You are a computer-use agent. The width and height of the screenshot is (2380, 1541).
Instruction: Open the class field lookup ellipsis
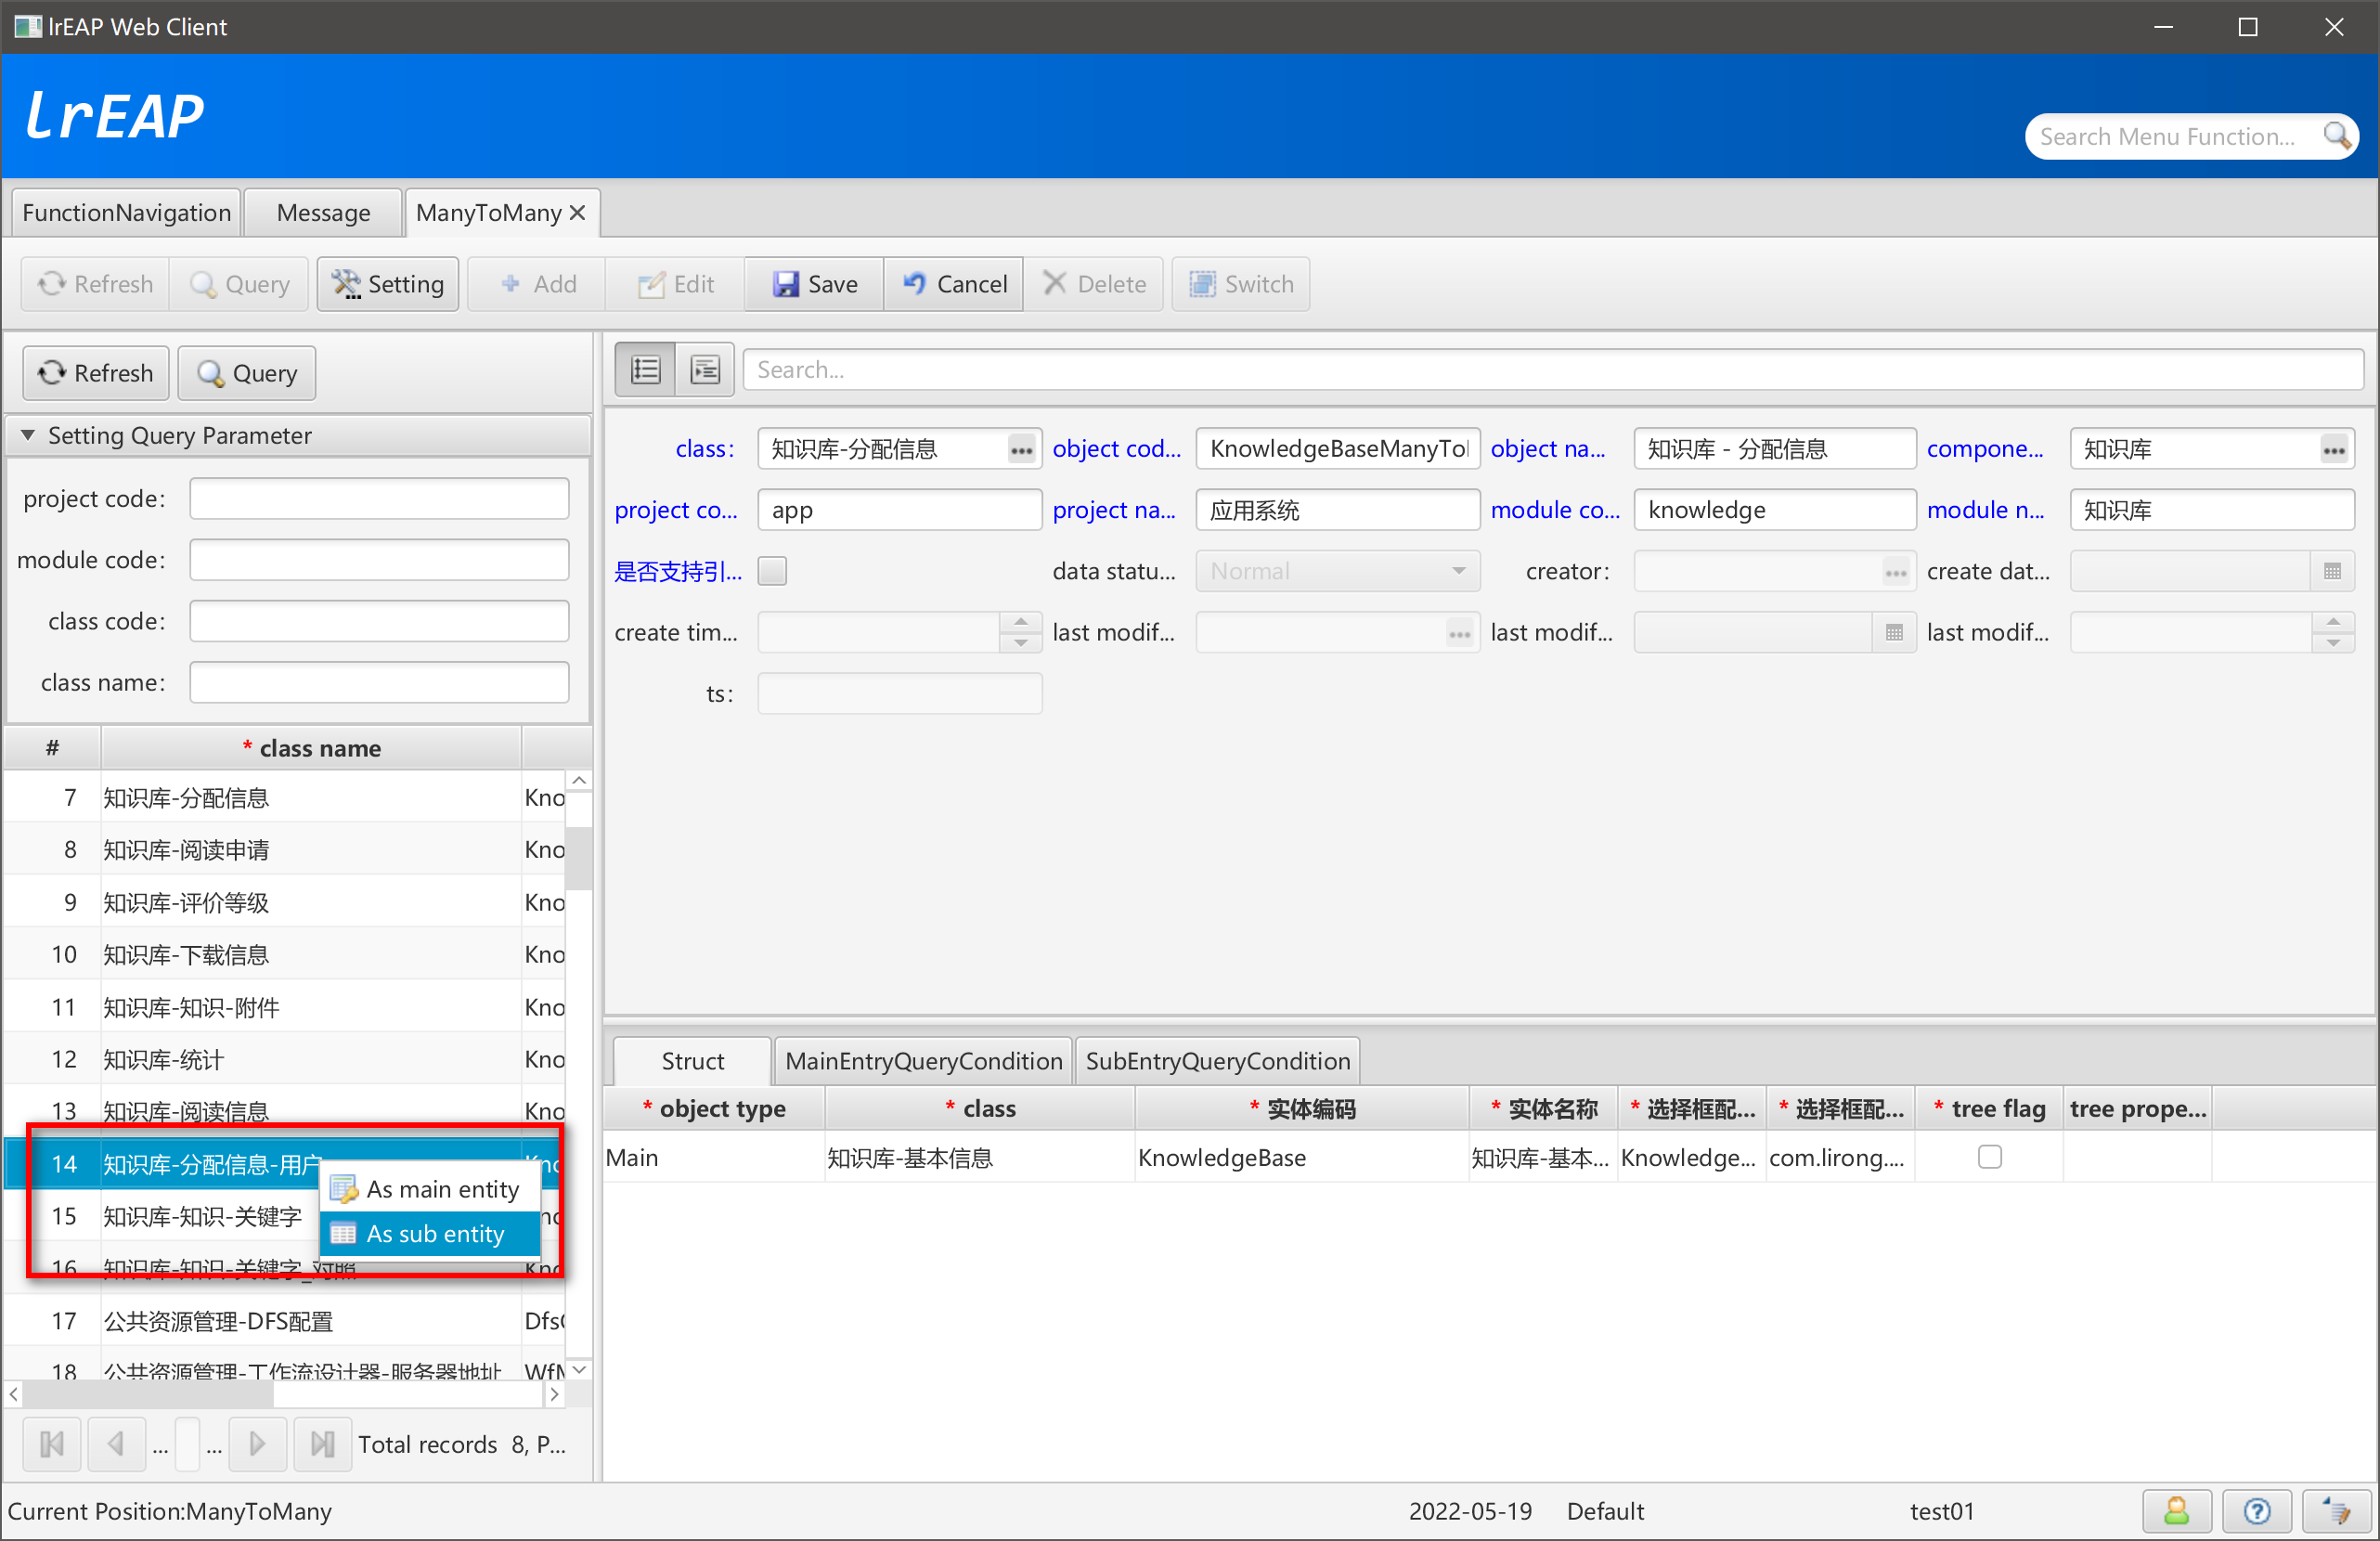[x=1021, y=449]
